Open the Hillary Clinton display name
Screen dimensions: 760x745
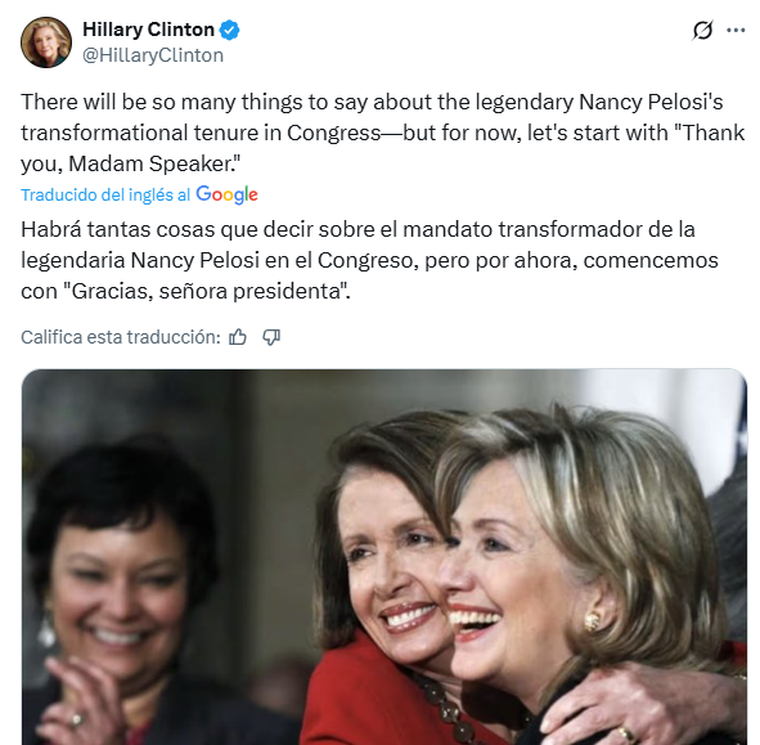148,30
